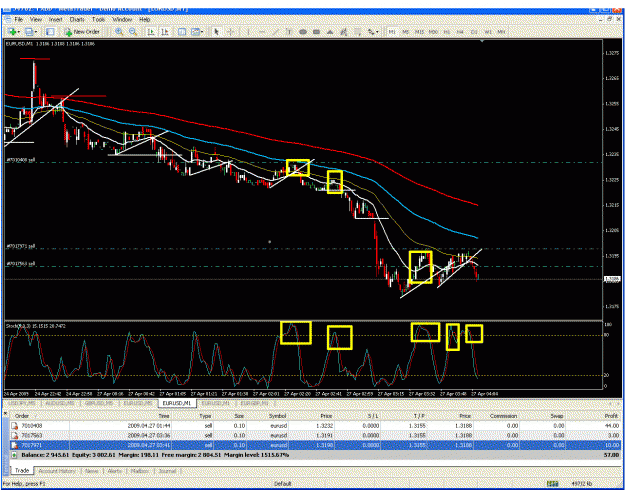Select order row 7010408

click(315, 426)
